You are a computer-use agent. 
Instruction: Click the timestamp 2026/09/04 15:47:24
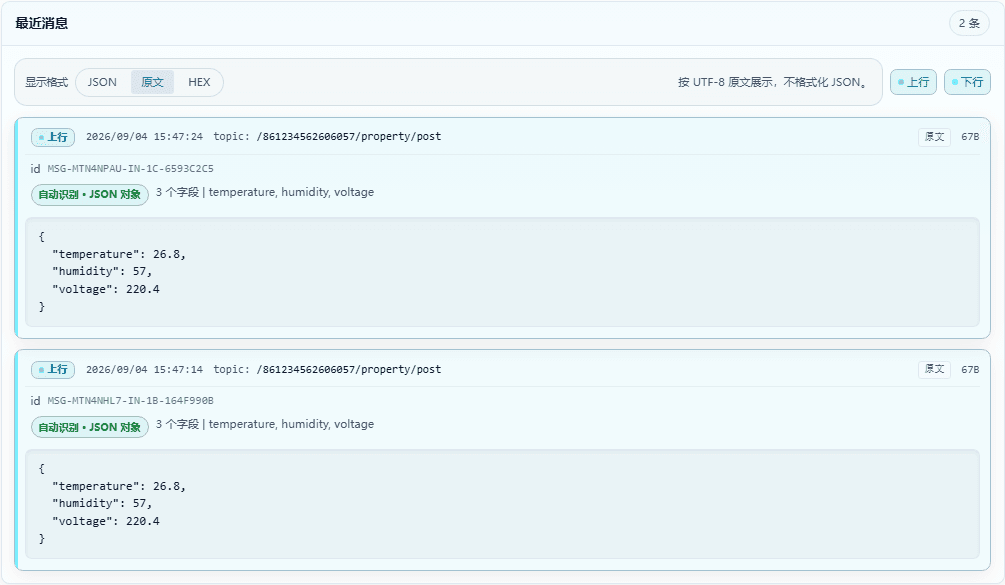pos(144,136)
